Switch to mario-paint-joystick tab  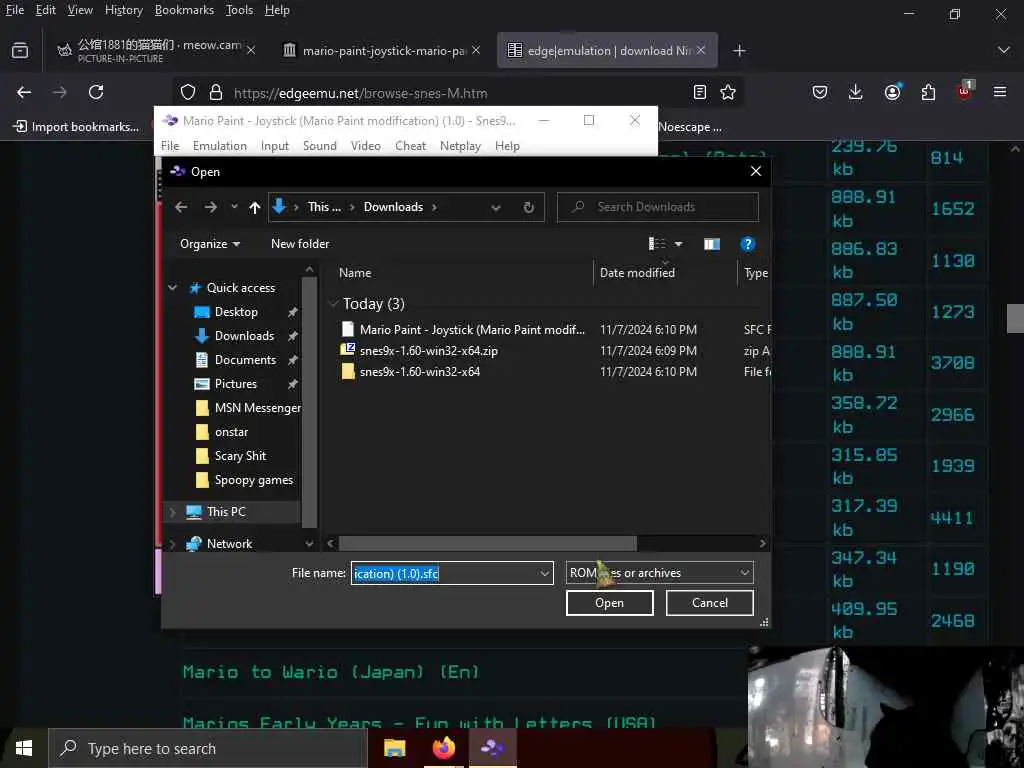pyautogui.click(x=383, y=50)
